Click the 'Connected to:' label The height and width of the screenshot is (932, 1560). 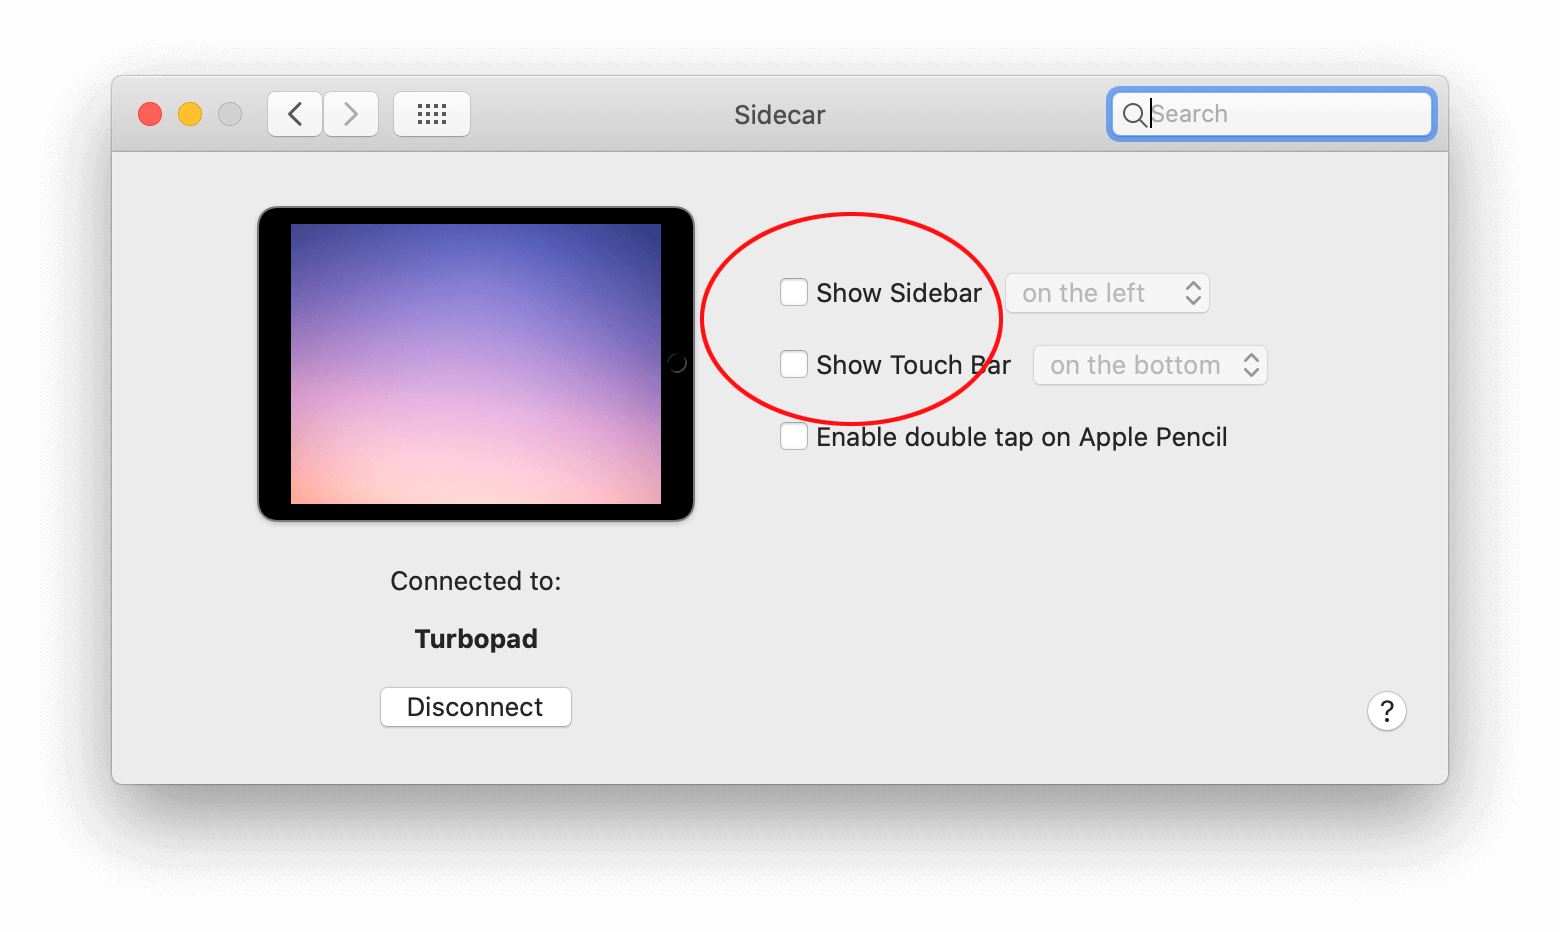[476, 581]
